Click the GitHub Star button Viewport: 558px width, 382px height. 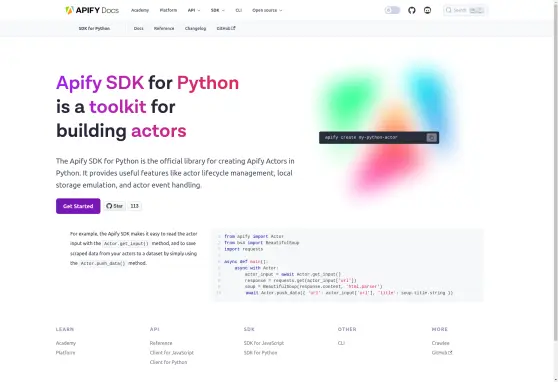click(115, 206)
